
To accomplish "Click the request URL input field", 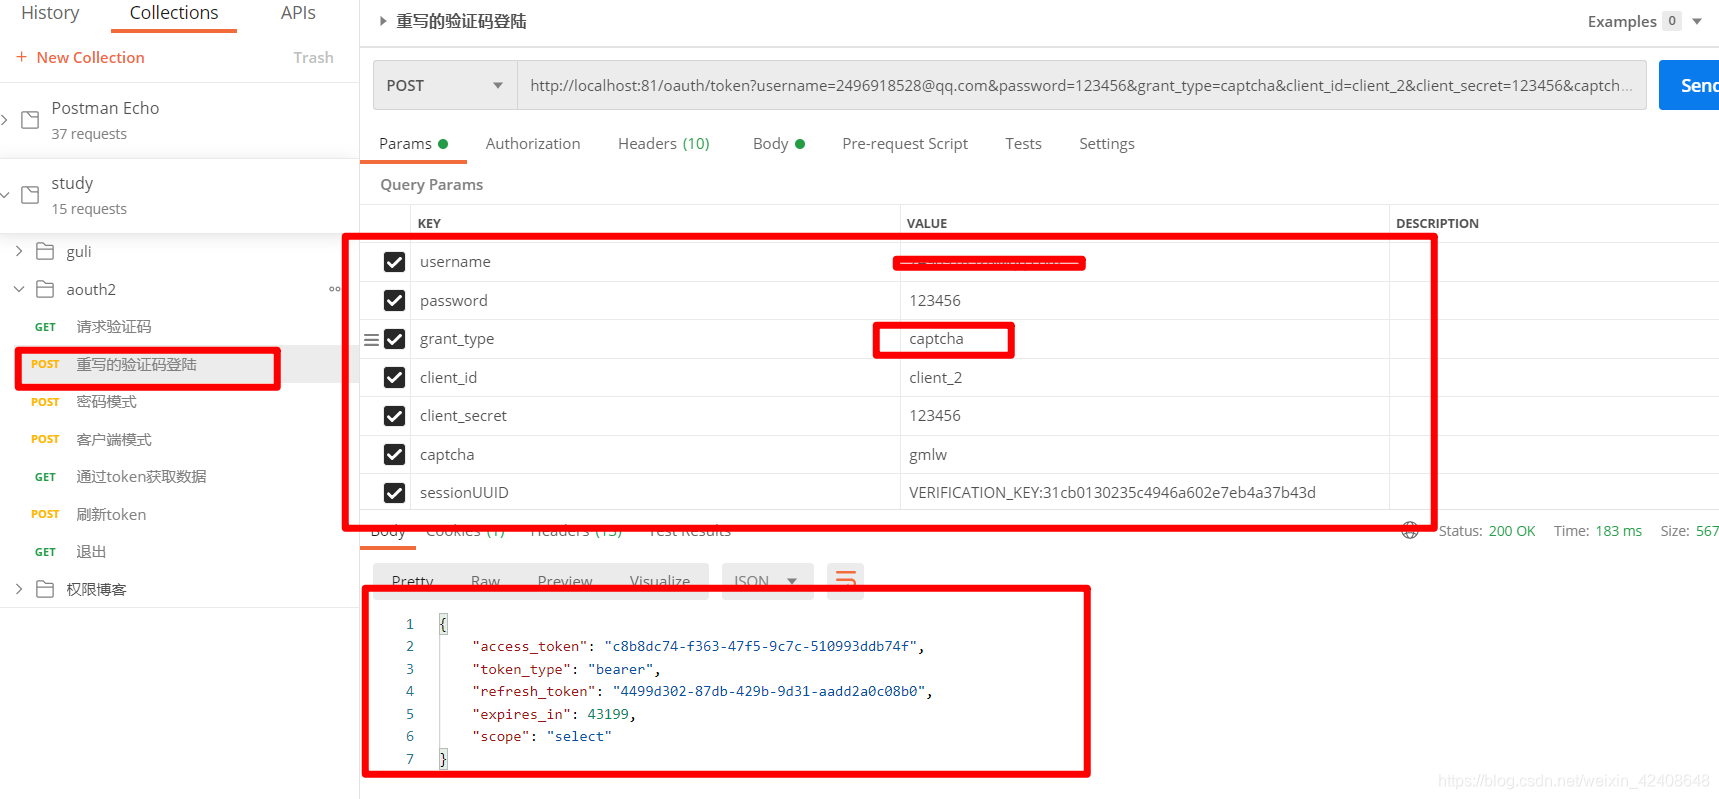I will click(x=1081, y=85).
